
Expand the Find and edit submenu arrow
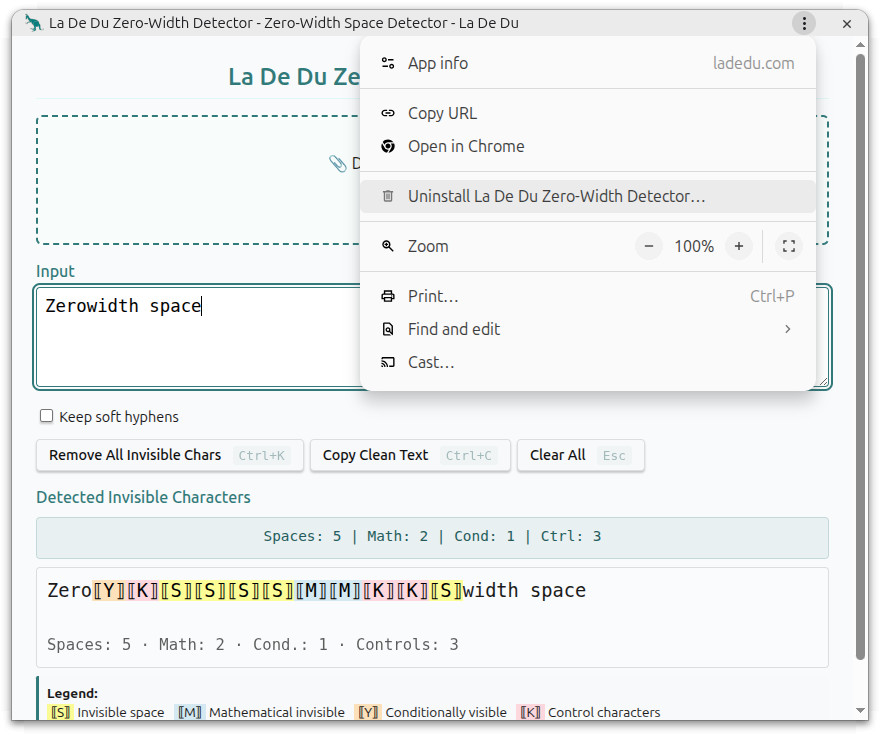[787, 329]
